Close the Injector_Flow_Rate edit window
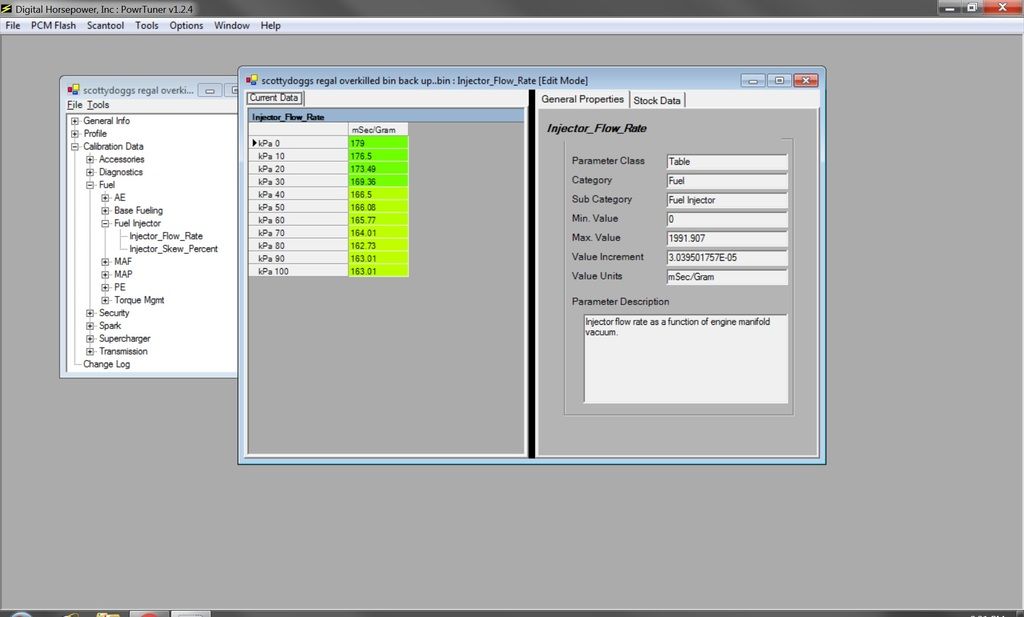 click(x=806, y=80)
